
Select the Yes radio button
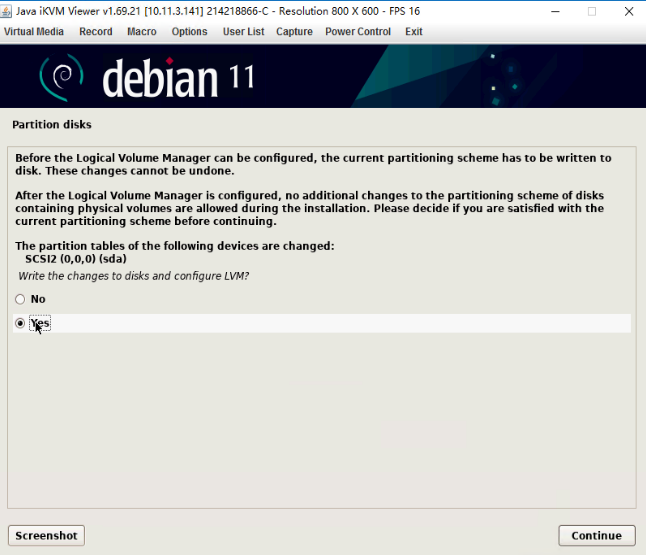[20, 323]
